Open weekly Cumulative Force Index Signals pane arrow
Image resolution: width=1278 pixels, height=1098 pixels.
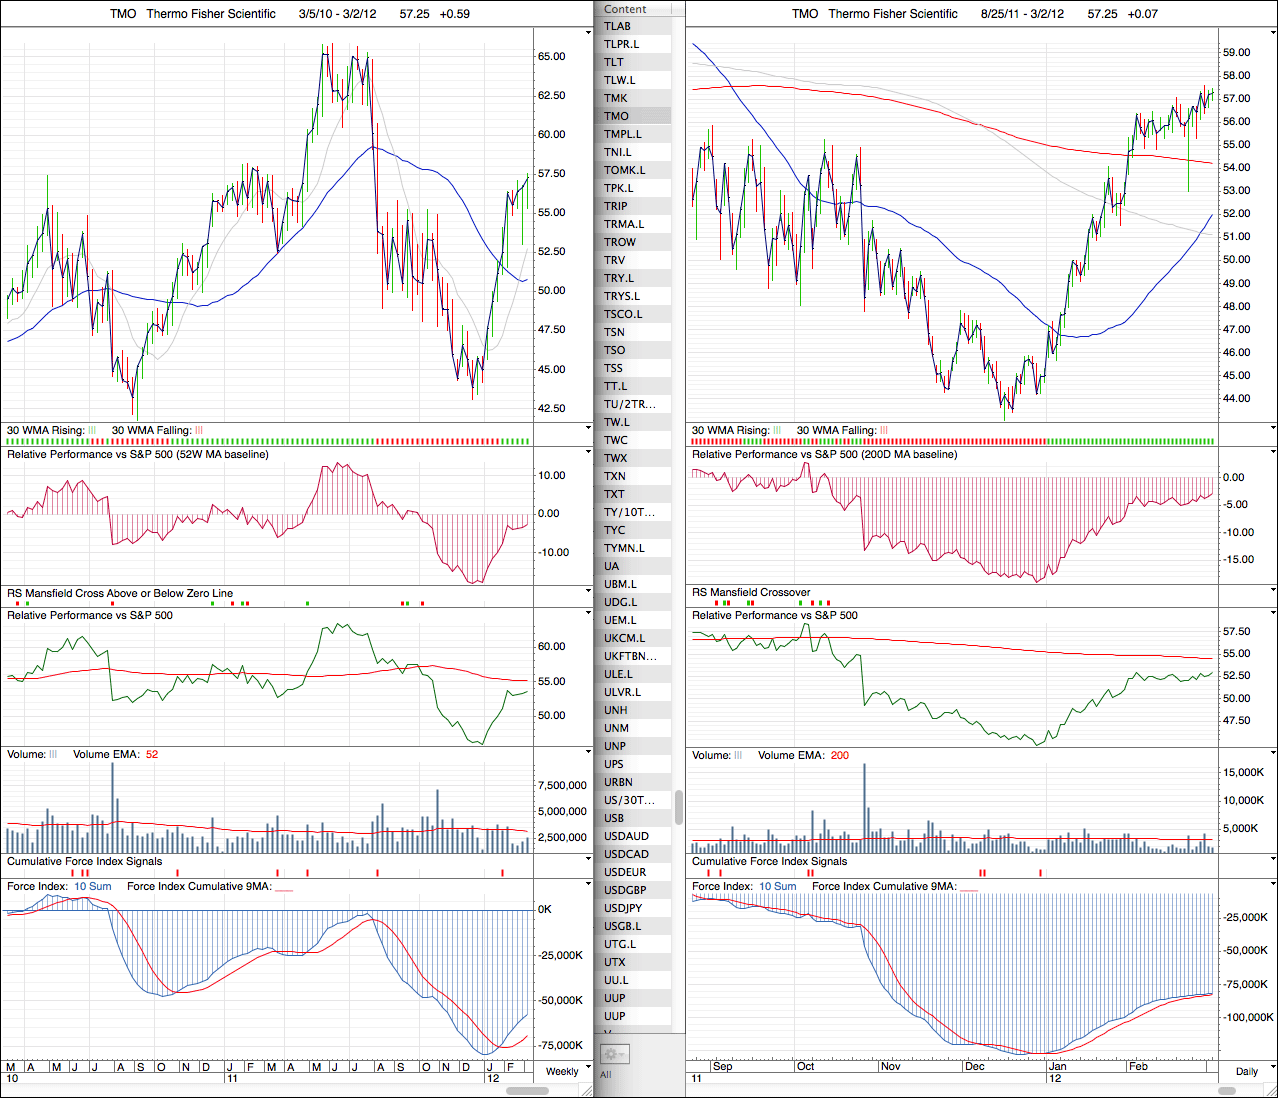click(588, 861)
